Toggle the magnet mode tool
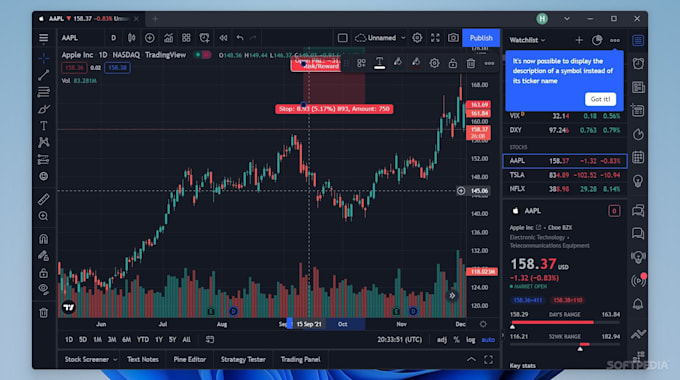The height and width of the screenshot is (380, 680). coord(43,239)
